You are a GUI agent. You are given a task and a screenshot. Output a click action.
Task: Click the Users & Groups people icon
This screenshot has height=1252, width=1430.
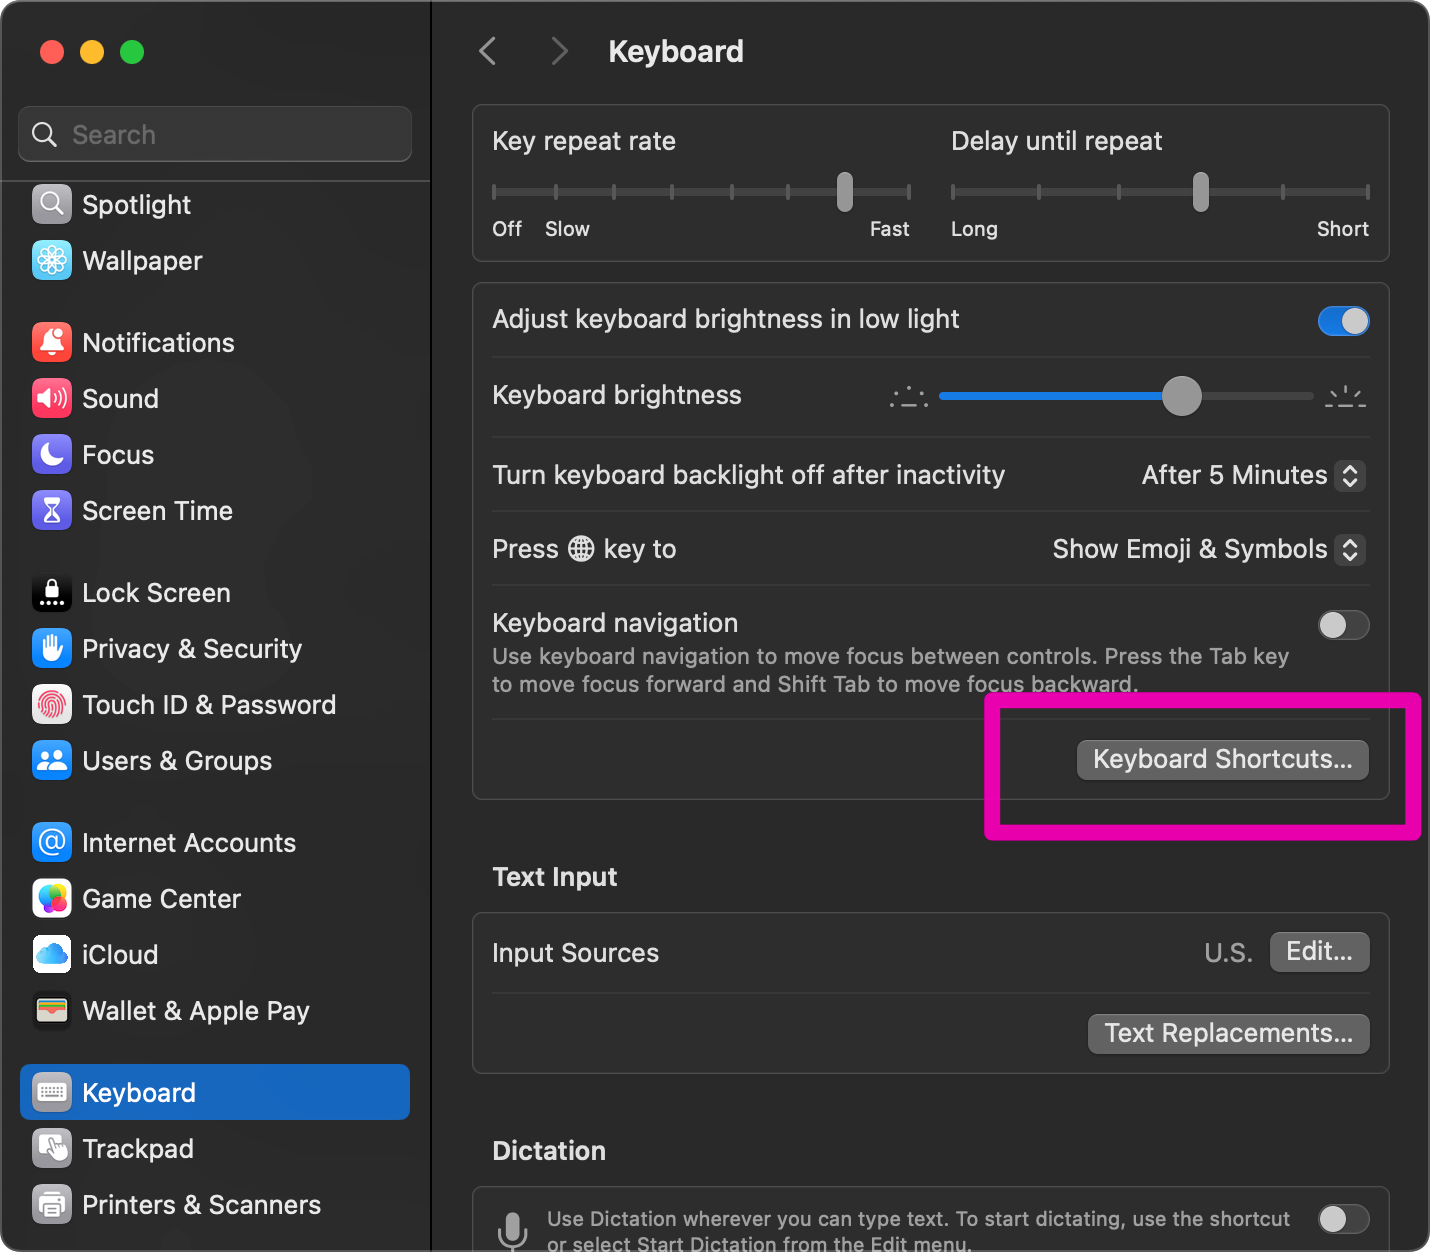[x=52, y=760]
